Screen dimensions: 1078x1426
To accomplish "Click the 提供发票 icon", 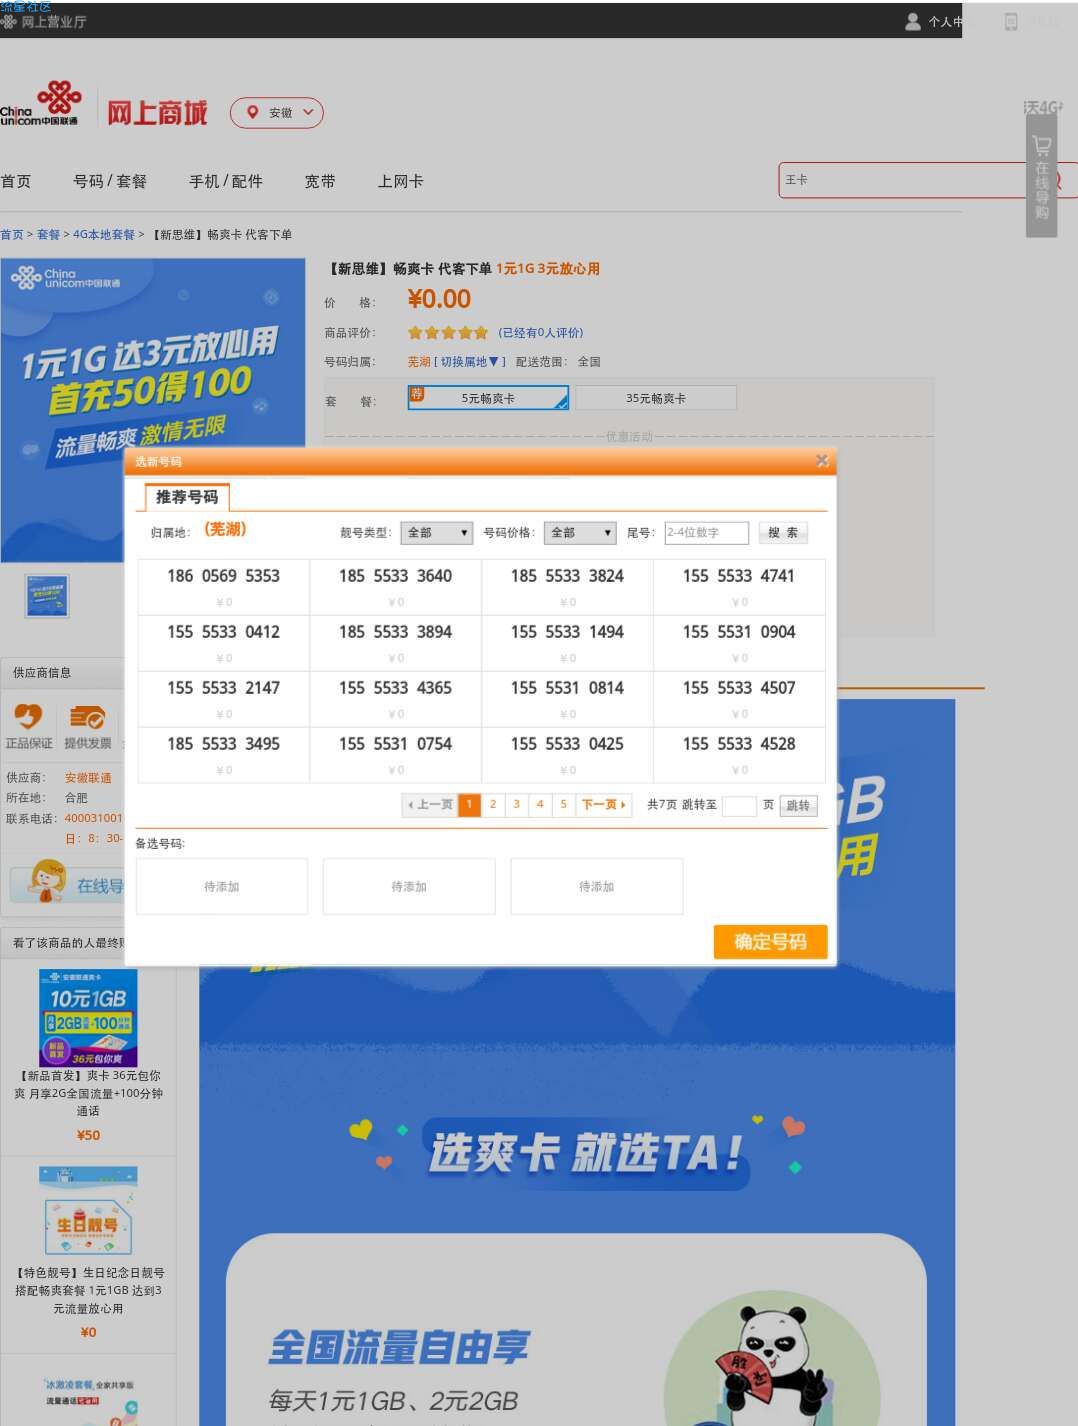I will click(x=87, y=725).
